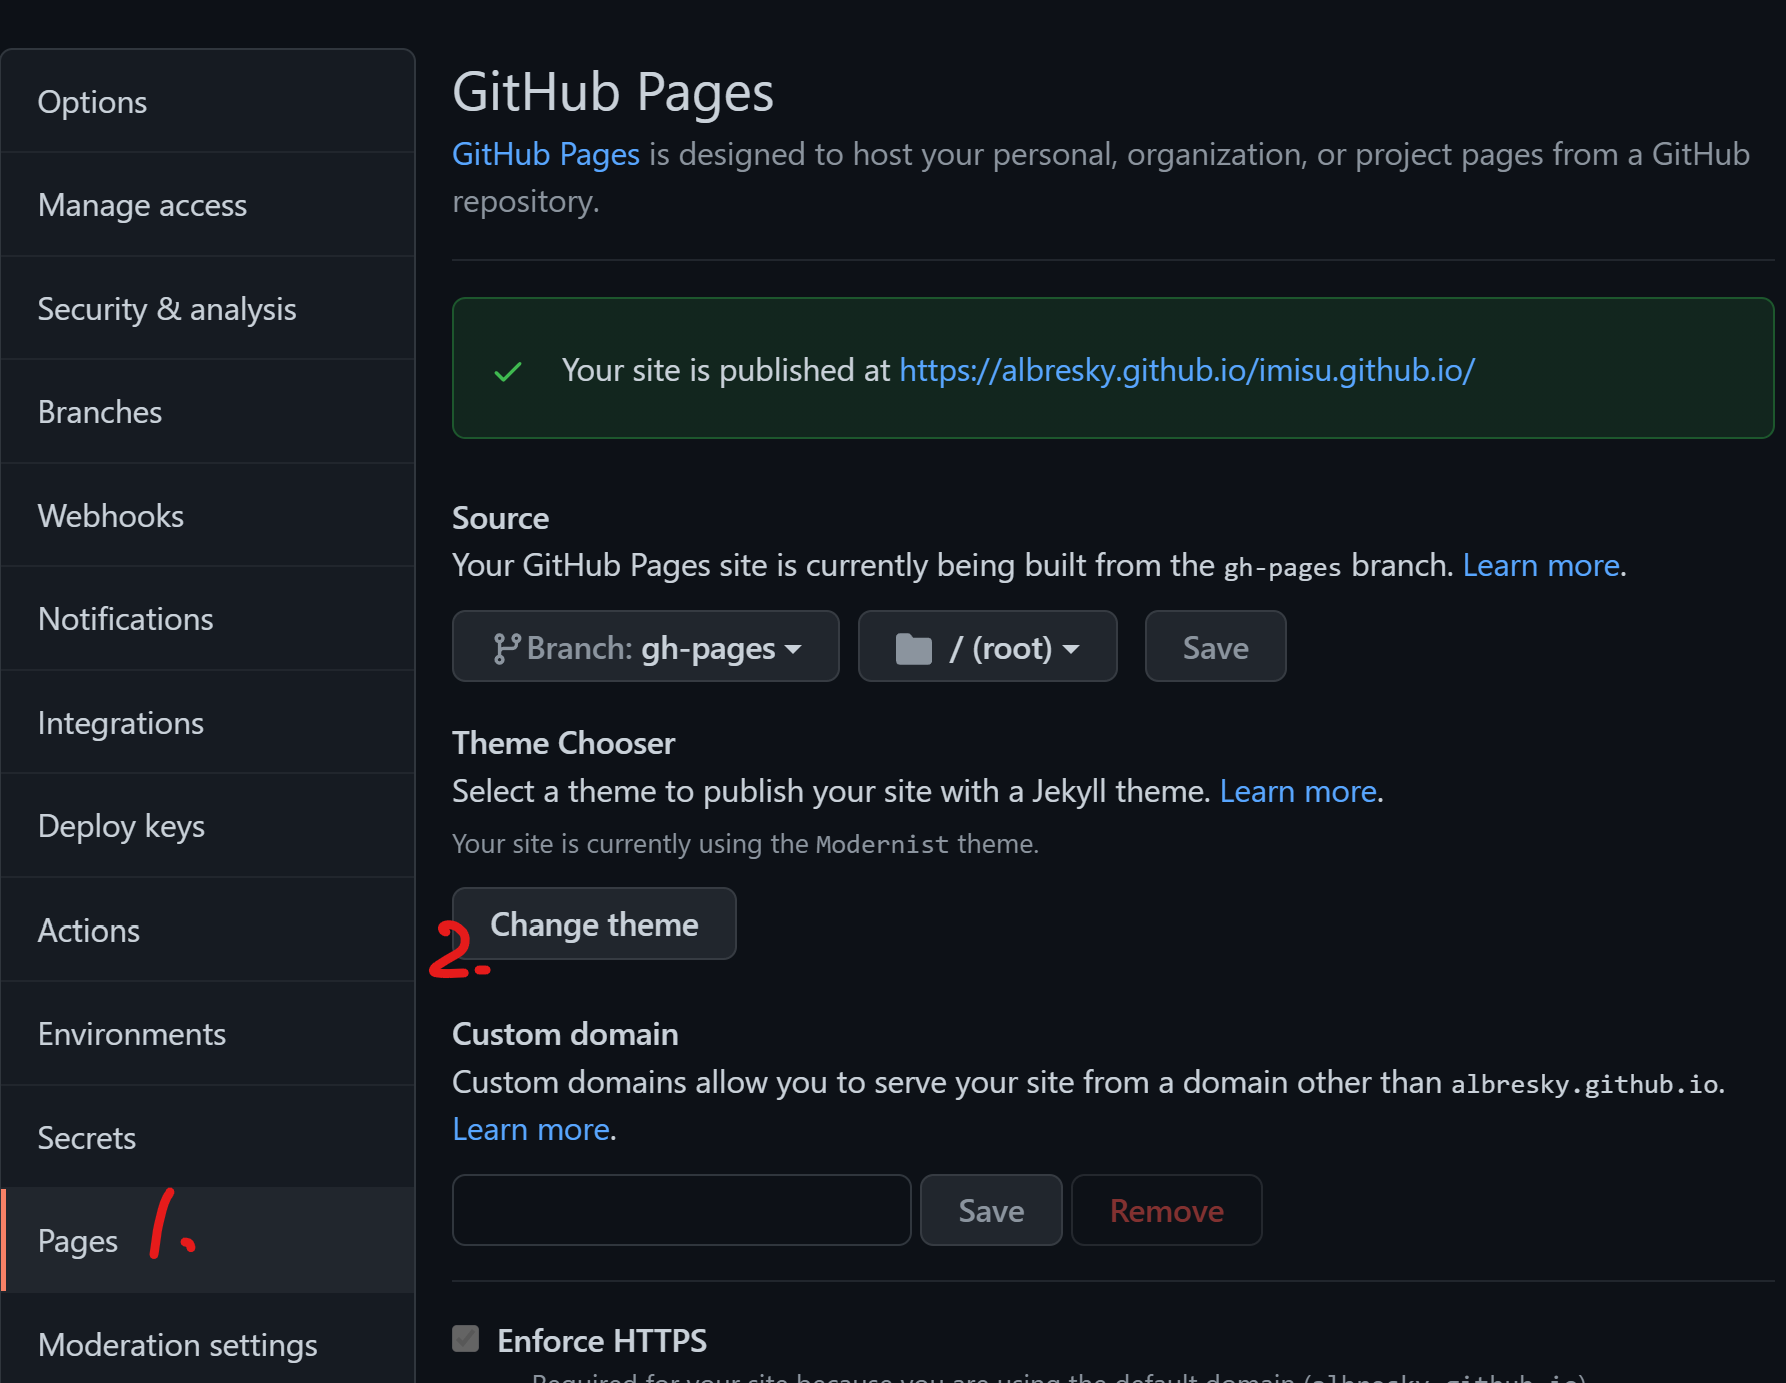Open Security & analysis section
1786x1383 pixels.
tap(208, 309)
